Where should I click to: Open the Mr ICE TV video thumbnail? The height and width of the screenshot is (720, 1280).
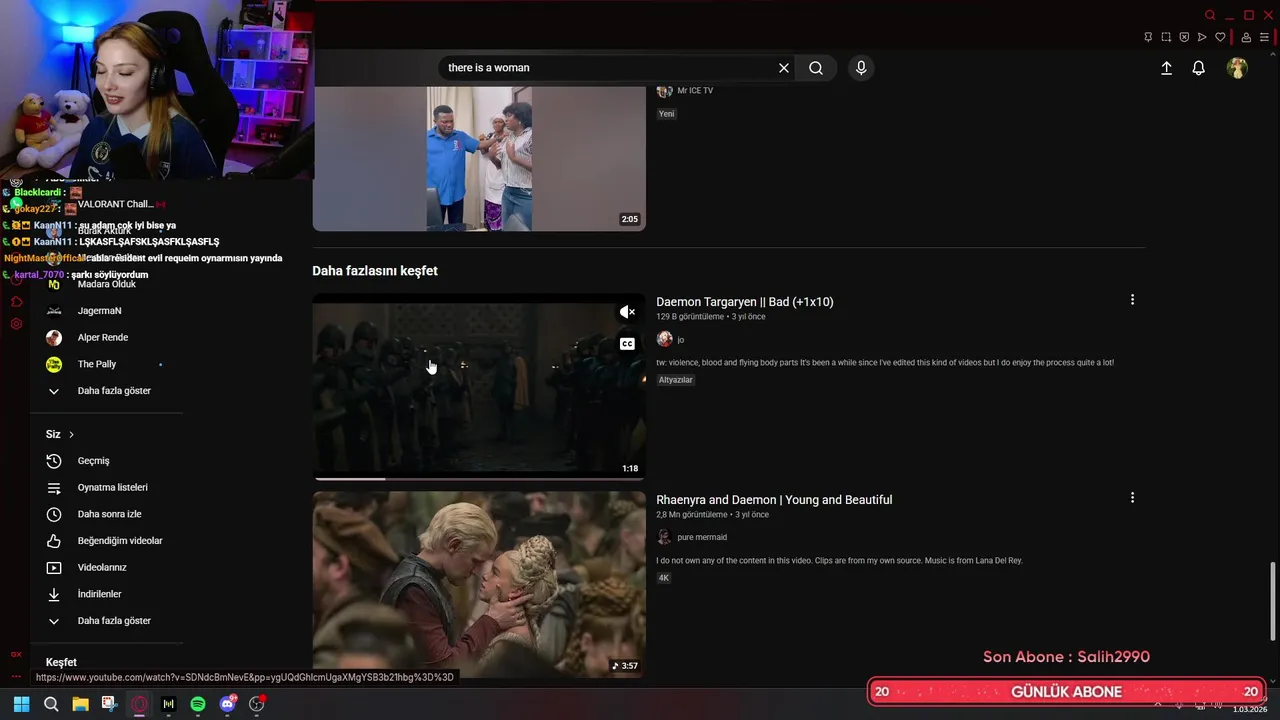click(479, 158)
